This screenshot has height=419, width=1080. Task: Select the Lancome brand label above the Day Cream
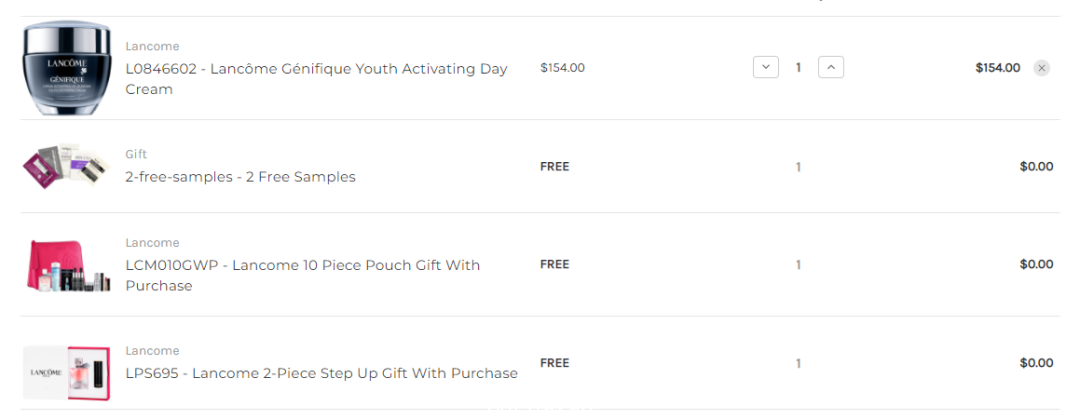point(152,46)
